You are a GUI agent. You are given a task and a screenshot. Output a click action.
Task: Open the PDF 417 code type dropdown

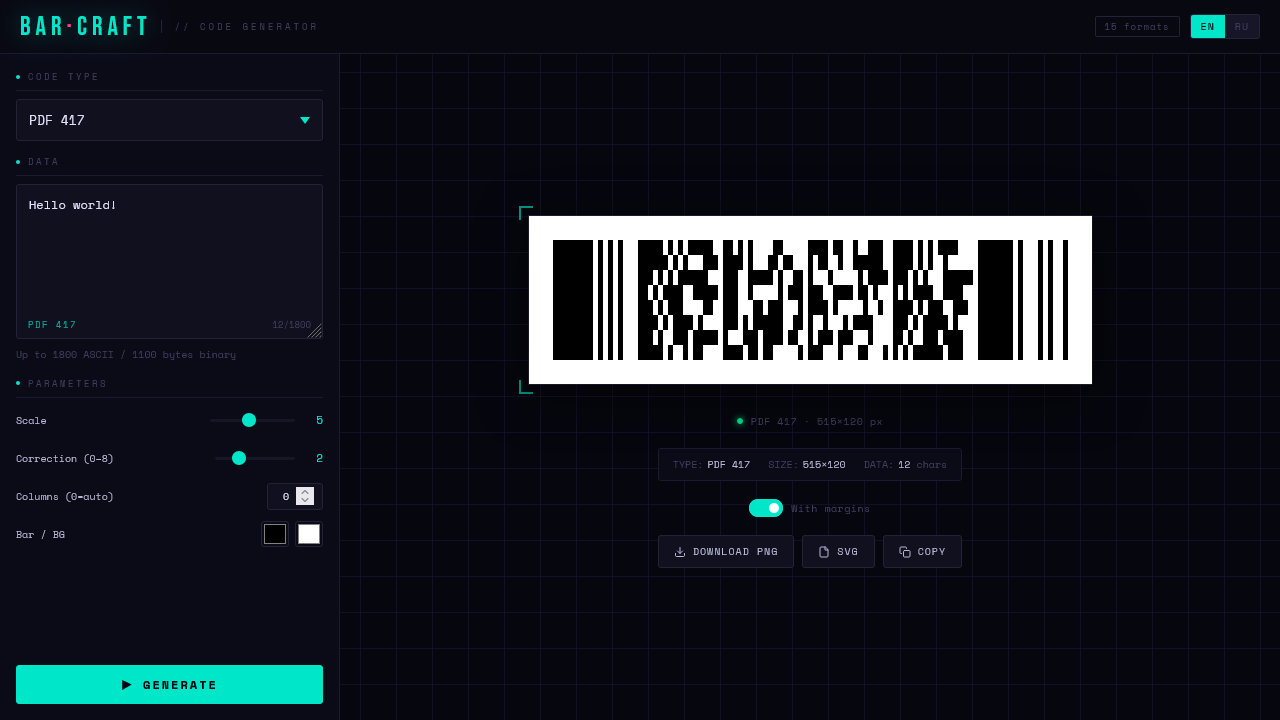pyautogui.click(x=169, y=120)
